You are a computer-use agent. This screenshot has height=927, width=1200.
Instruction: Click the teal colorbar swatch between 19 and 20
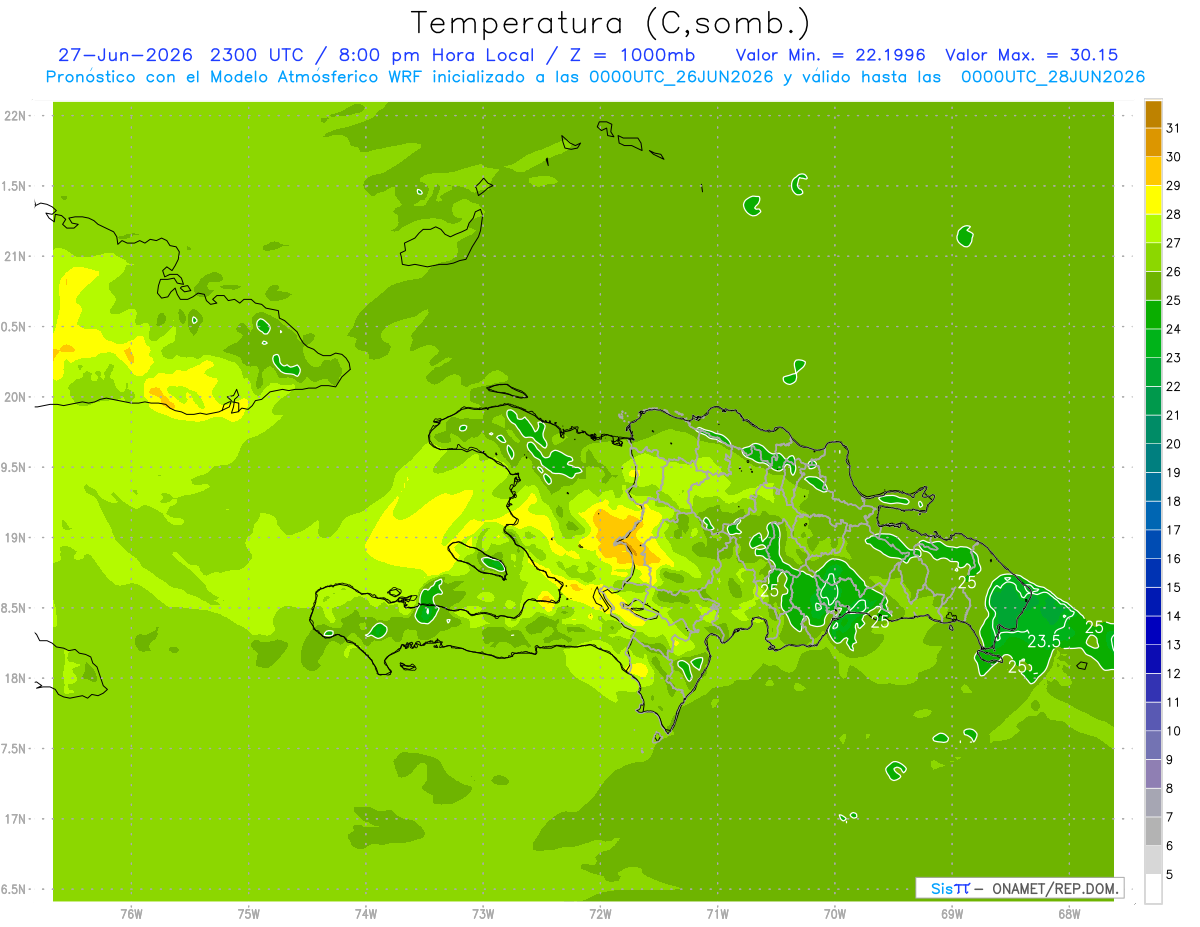point(1153,458)
